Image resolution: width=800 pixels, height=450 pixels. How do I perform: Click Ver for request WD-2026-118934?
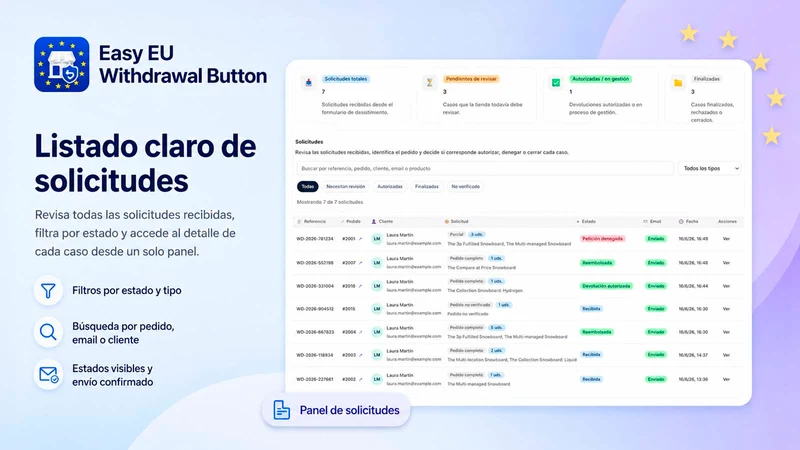pos(726,355)
